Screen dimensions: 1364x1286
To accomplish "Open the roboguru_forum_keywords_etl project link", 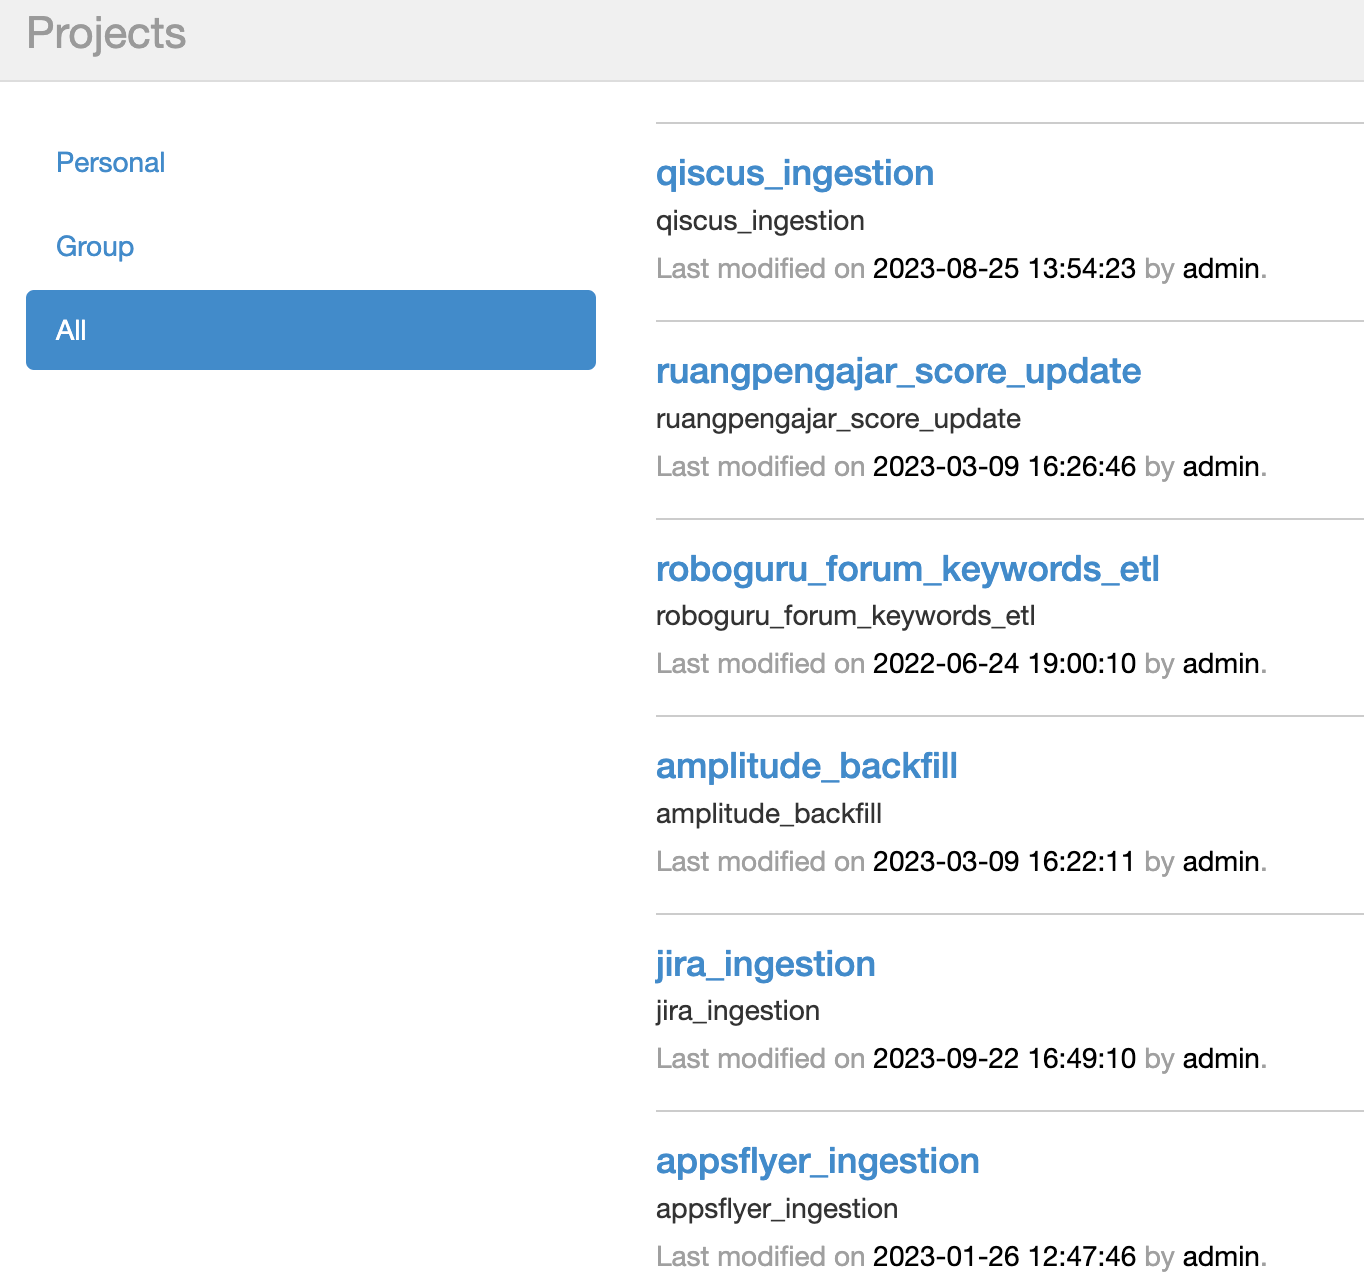I will click(907, 569).
